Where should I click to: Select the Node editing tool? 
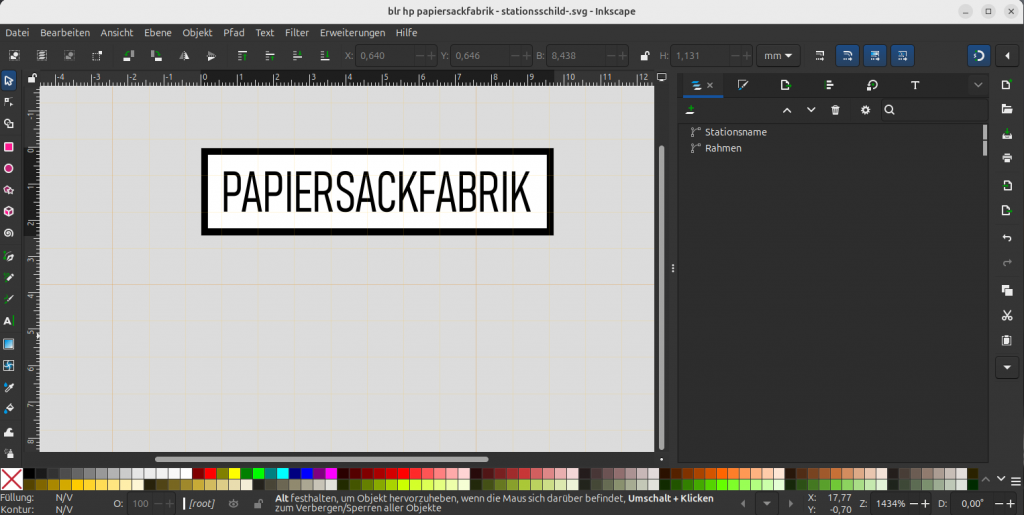pyautogui.click(x=9, y=102)
